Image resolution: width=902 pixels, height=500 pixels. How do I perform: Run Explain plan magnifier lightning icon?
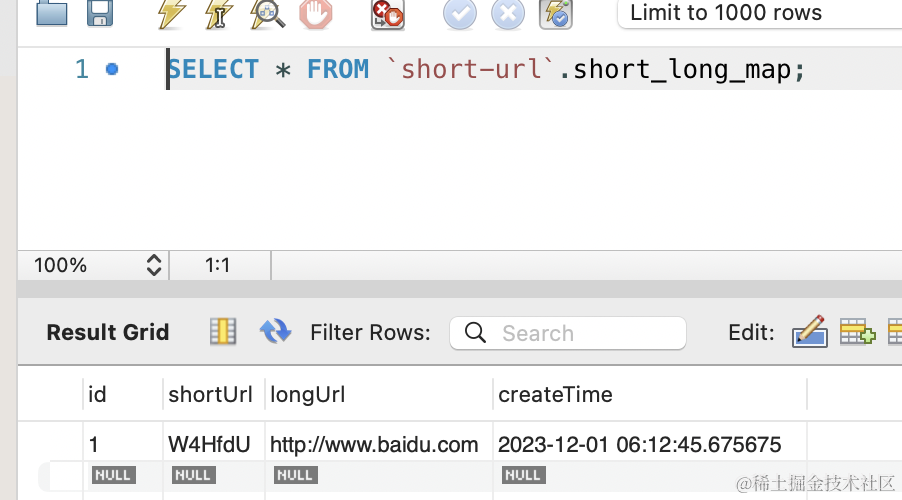267,14
